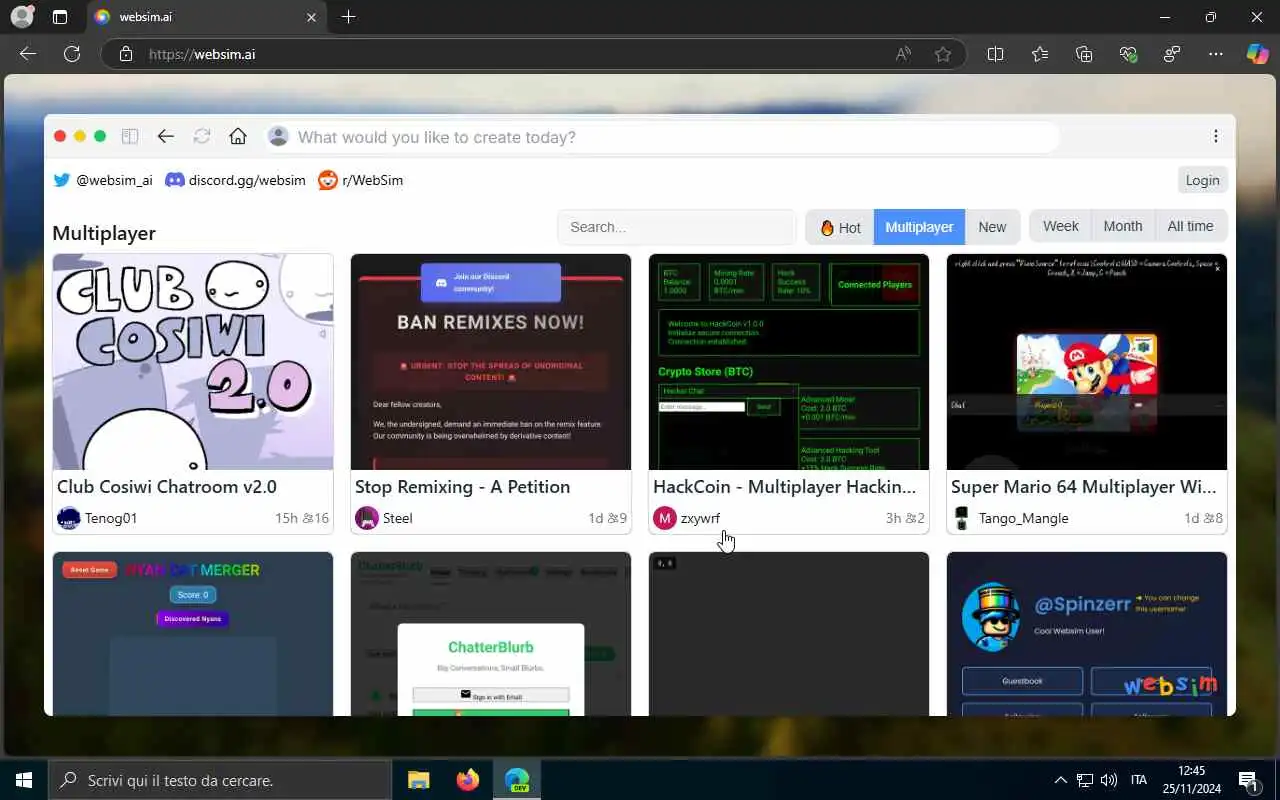
Task: Select the New filter
Action: (992, 227)
